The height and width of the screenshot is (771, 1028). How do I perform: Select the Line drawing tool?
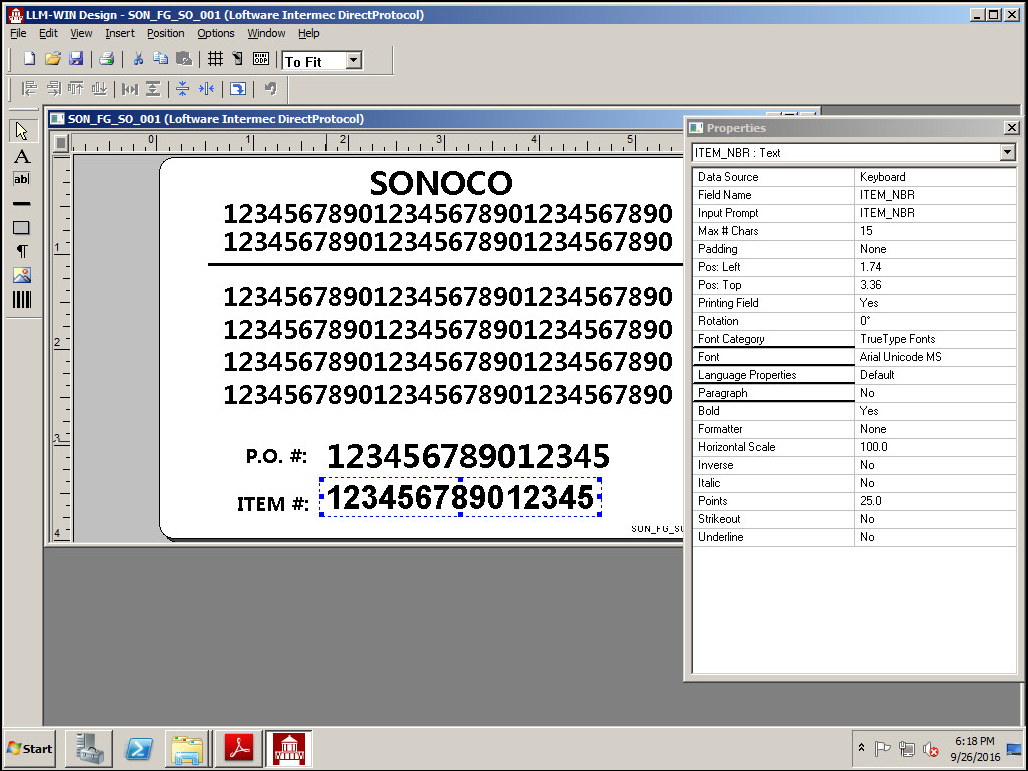22,203
